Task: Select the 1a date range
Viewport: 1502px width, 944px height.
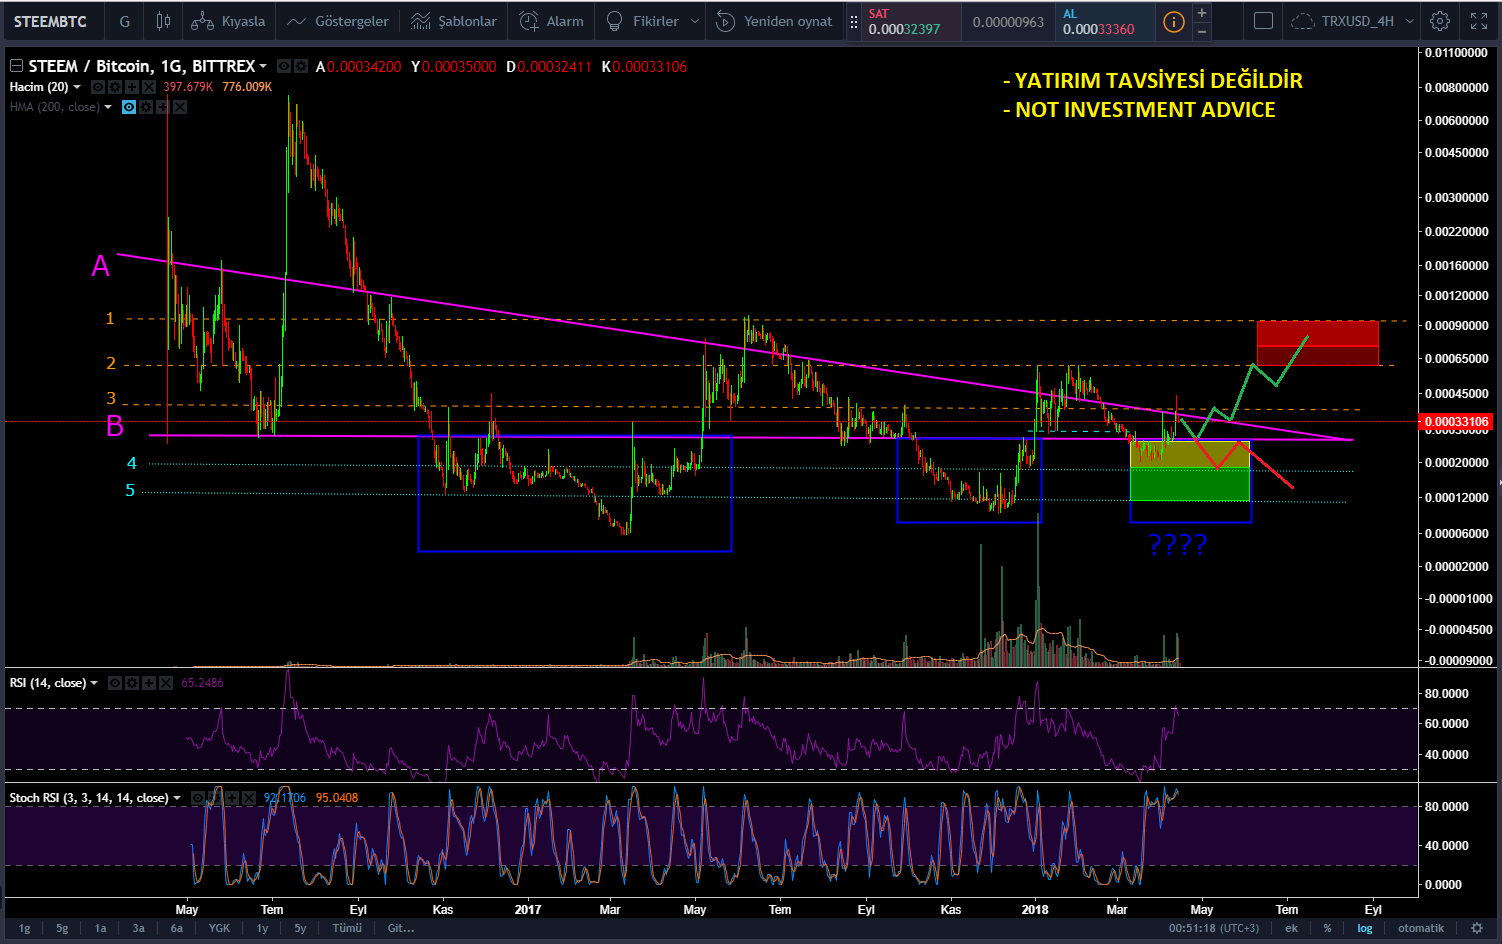Action: 100,928
